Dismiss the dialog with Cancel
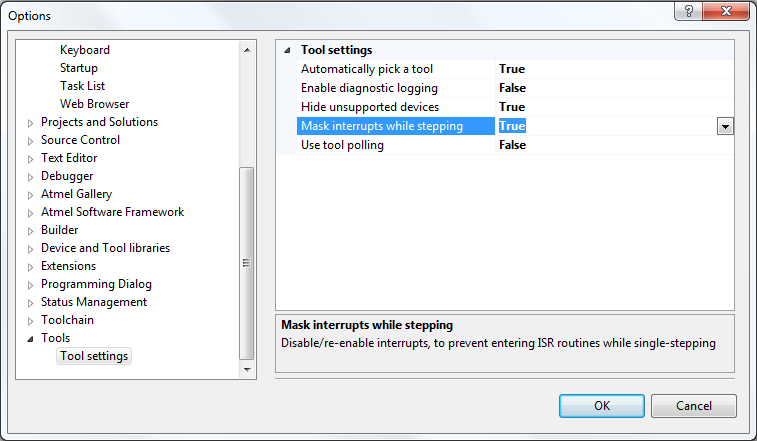 (x=694, y=406)
